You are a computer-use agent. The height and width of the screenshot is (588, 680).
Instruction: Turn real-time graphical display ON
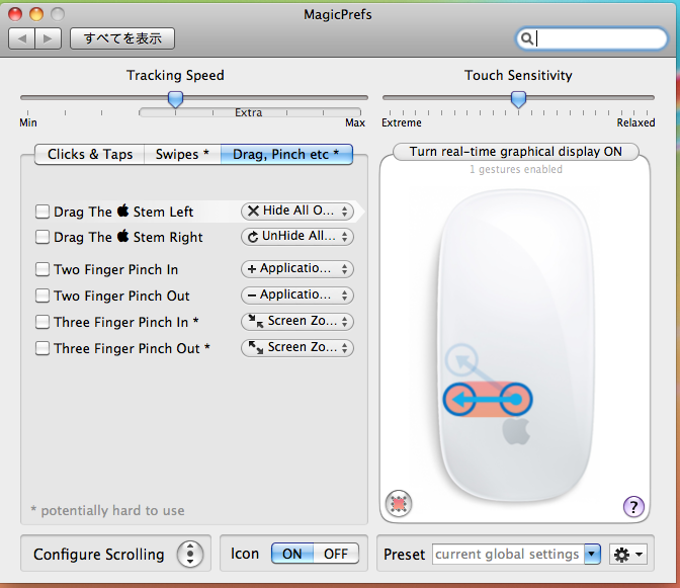click(x=516, y=152)
